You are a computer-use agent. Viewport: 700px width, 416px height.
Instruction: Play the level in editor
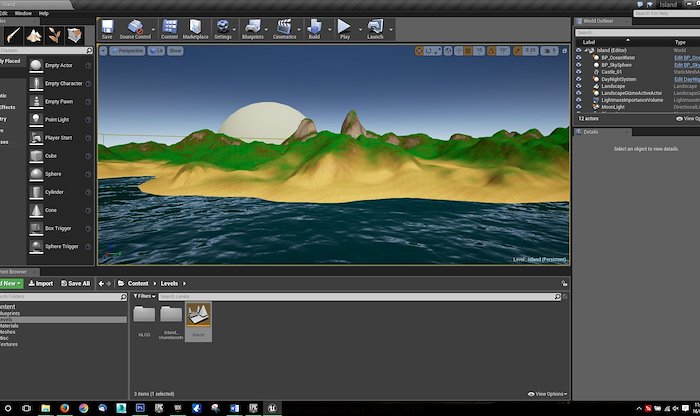coord(344,29)
